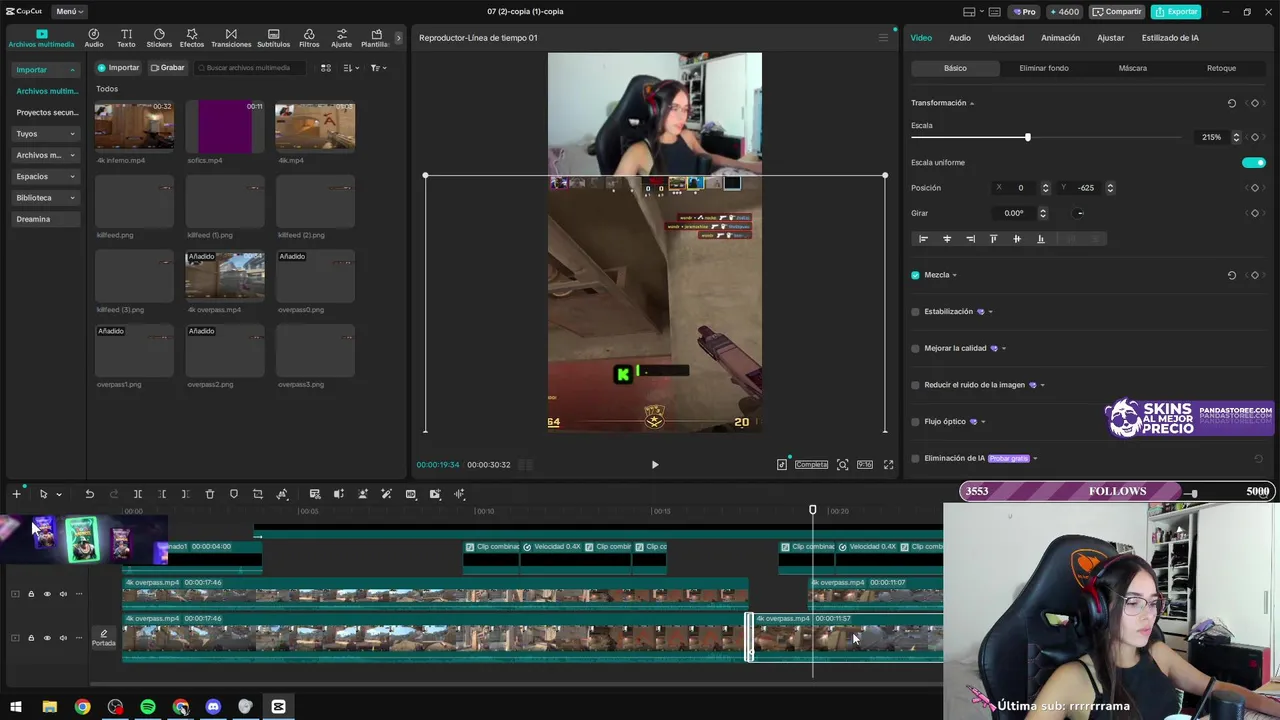Enable the Estabilización checkbox

(915, 312)
